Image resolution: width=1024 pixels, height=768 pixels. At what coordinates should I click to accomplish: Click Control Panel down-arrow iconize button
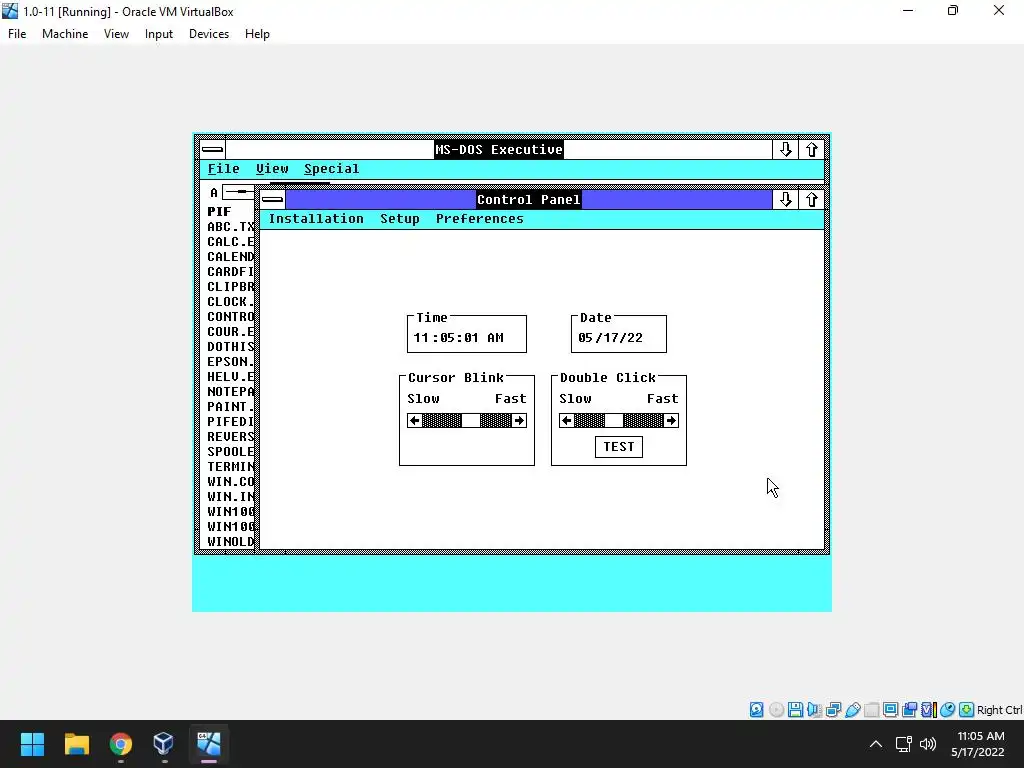point(786,199)
